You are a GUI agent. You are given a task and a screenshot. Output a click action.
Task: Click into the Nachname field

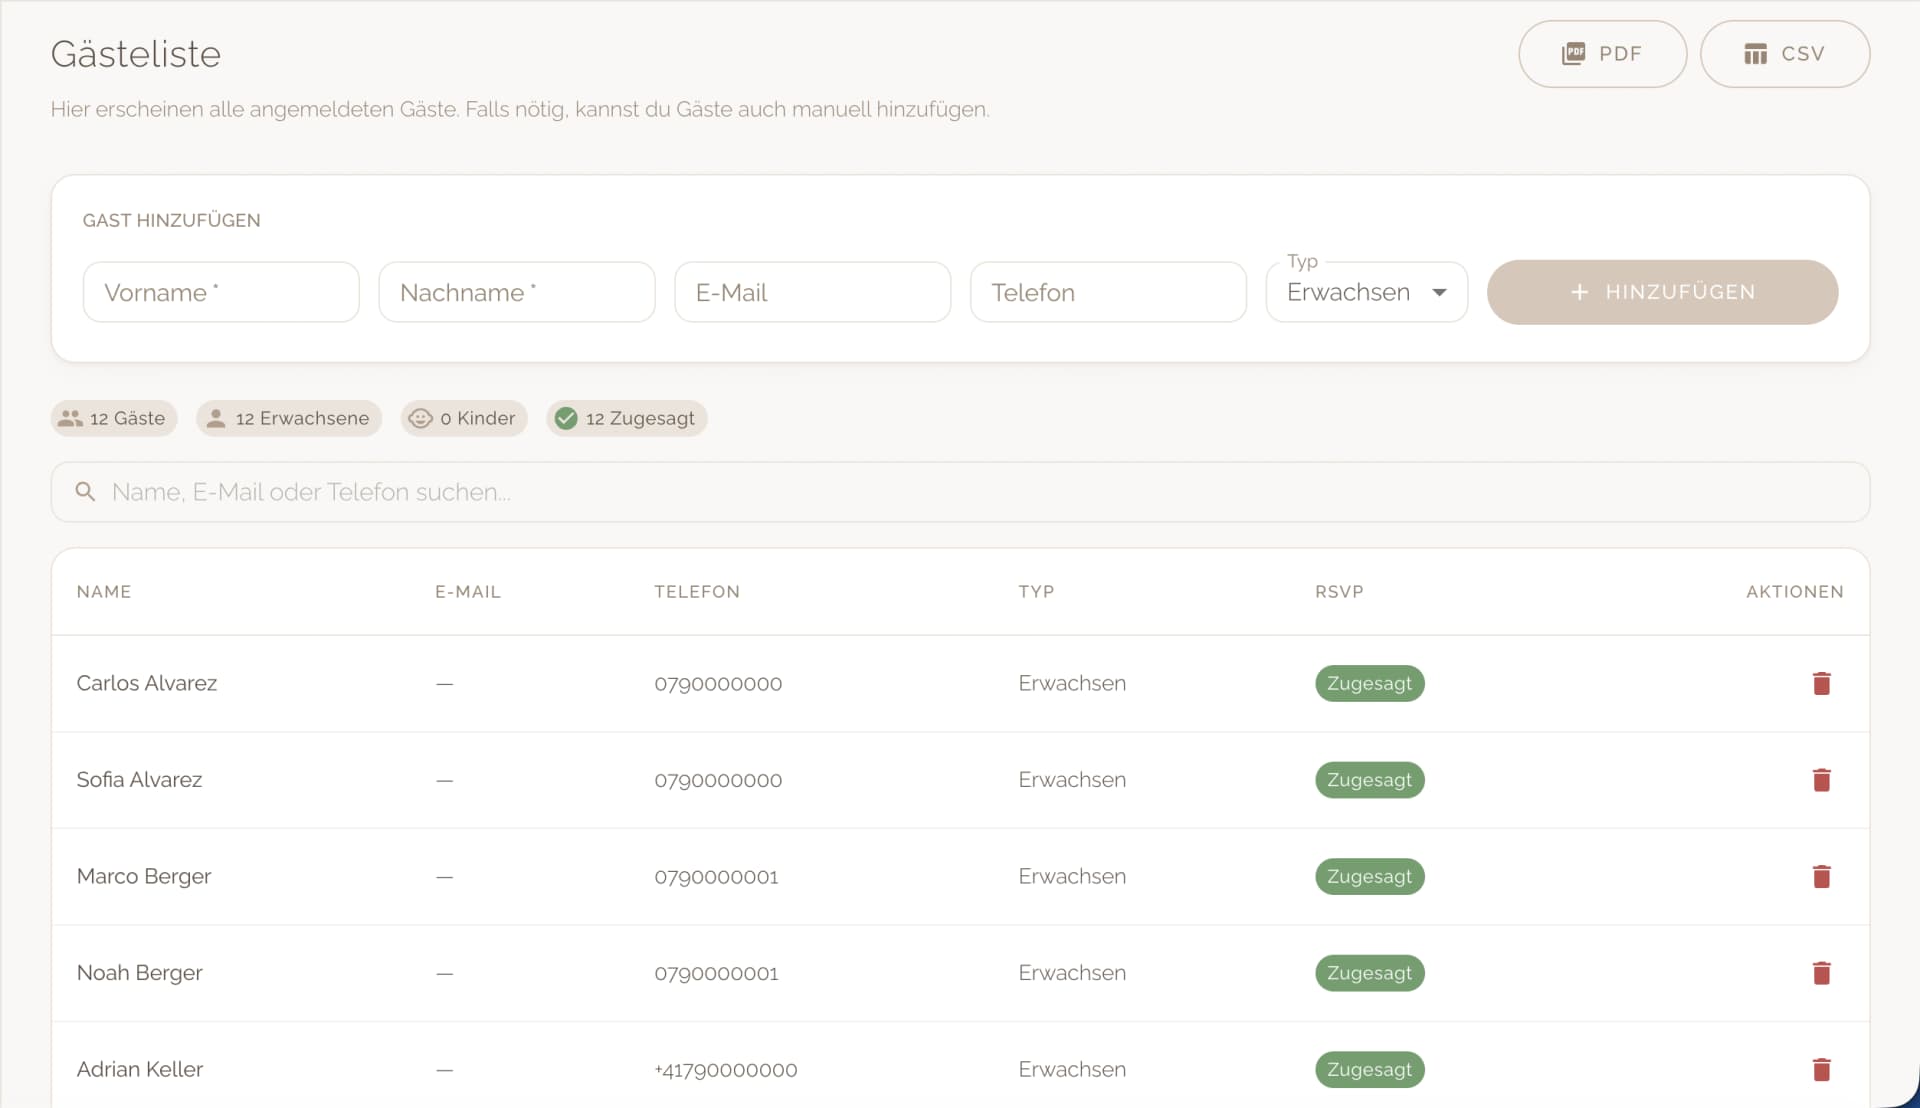tap(516, 292)
